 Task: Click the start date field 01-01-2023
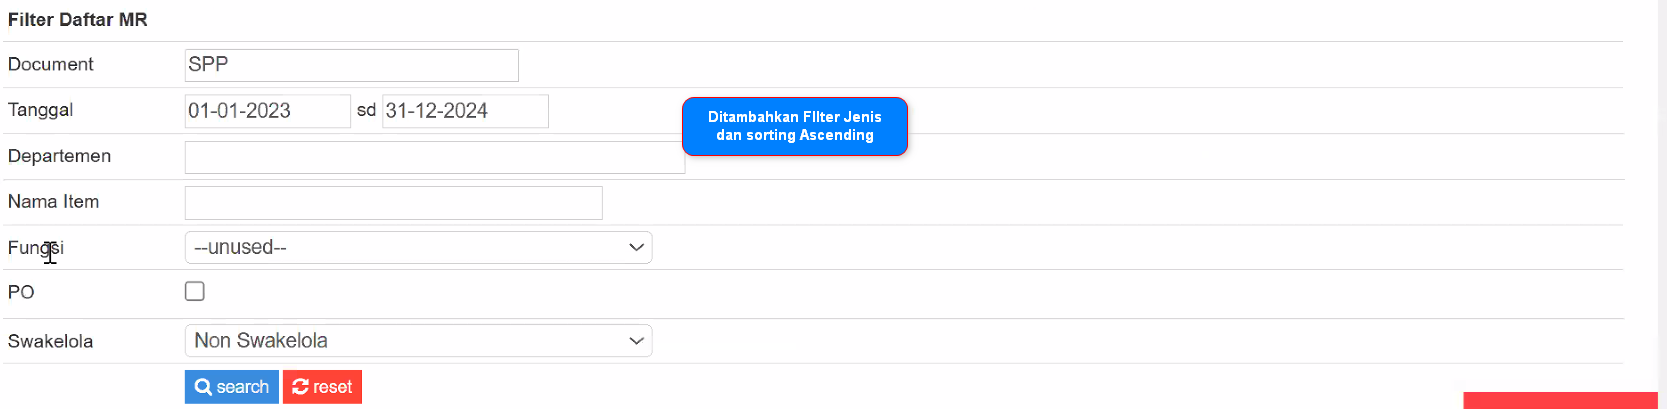(x=267, y=111)
